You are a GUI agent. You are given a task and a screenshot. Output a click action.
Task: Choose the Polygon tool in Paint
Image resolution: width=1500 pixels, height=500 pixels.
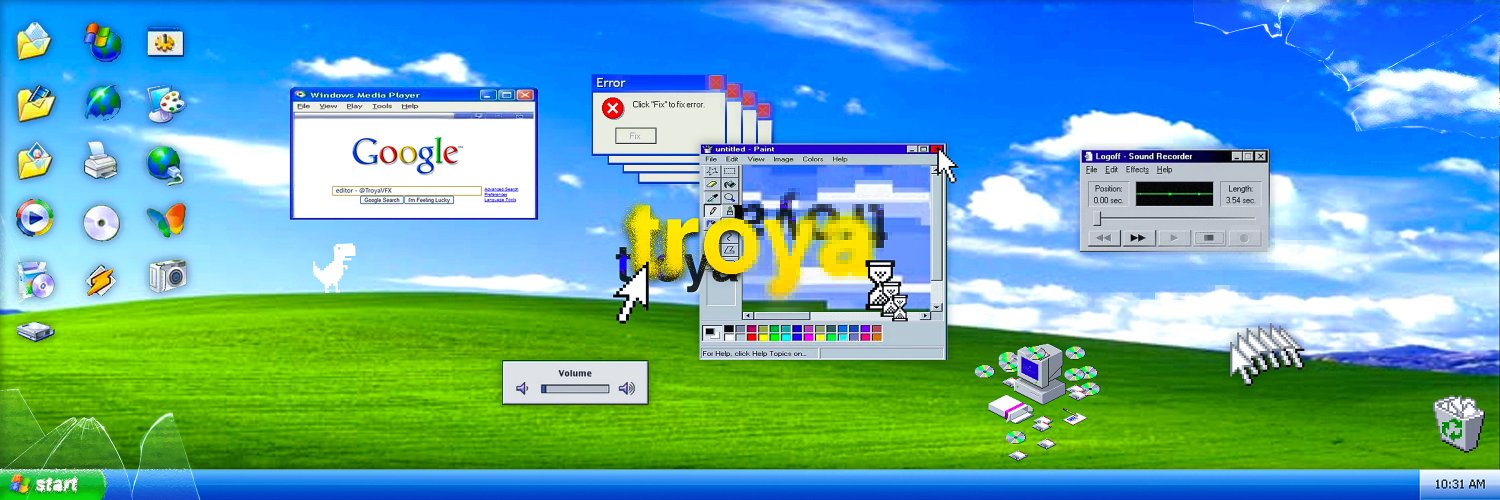(729, 249)
